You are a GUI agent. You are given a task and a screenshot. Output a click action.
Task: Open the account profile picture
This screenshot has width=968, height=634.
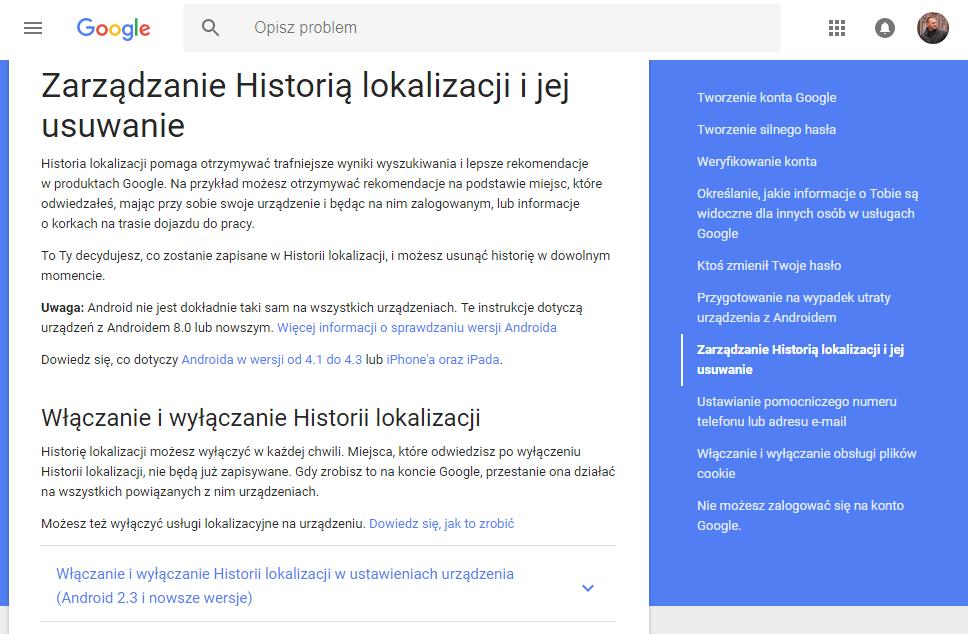click(x=932, y=28)
